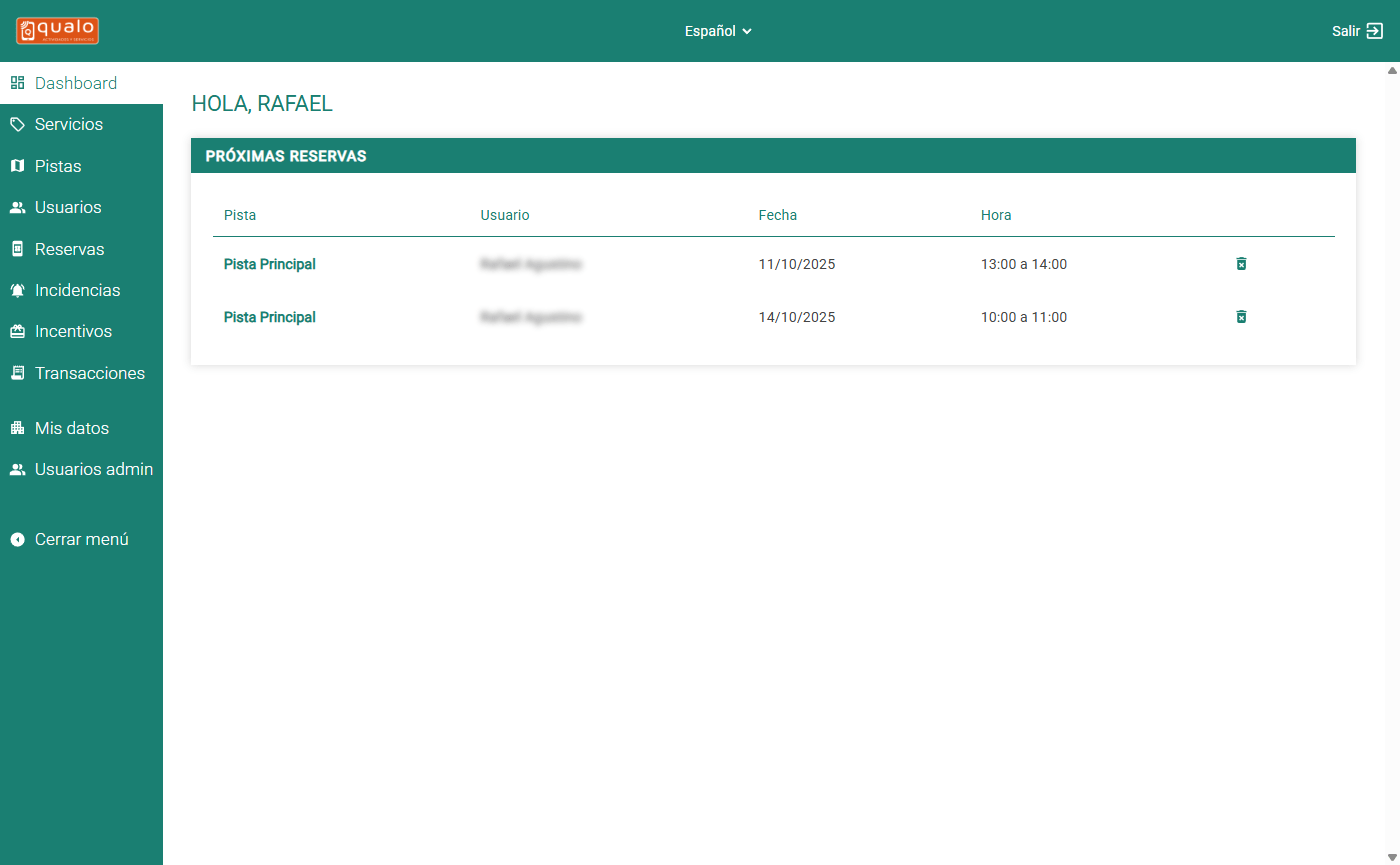1400x865 pixels.
Task: Open the Transacciones menu item
Action: [89, 373]
